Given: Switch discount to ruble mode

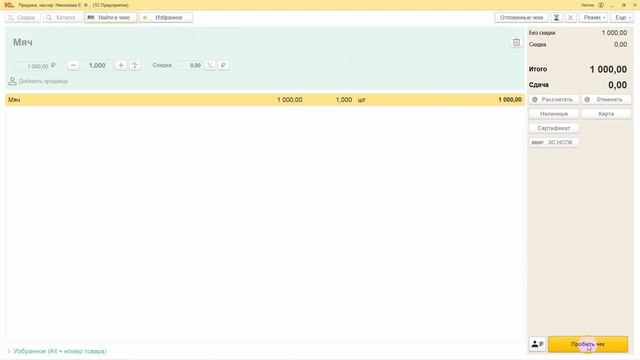Looking at the screenshot, I should pyautogui.click(x=223, y=65).
